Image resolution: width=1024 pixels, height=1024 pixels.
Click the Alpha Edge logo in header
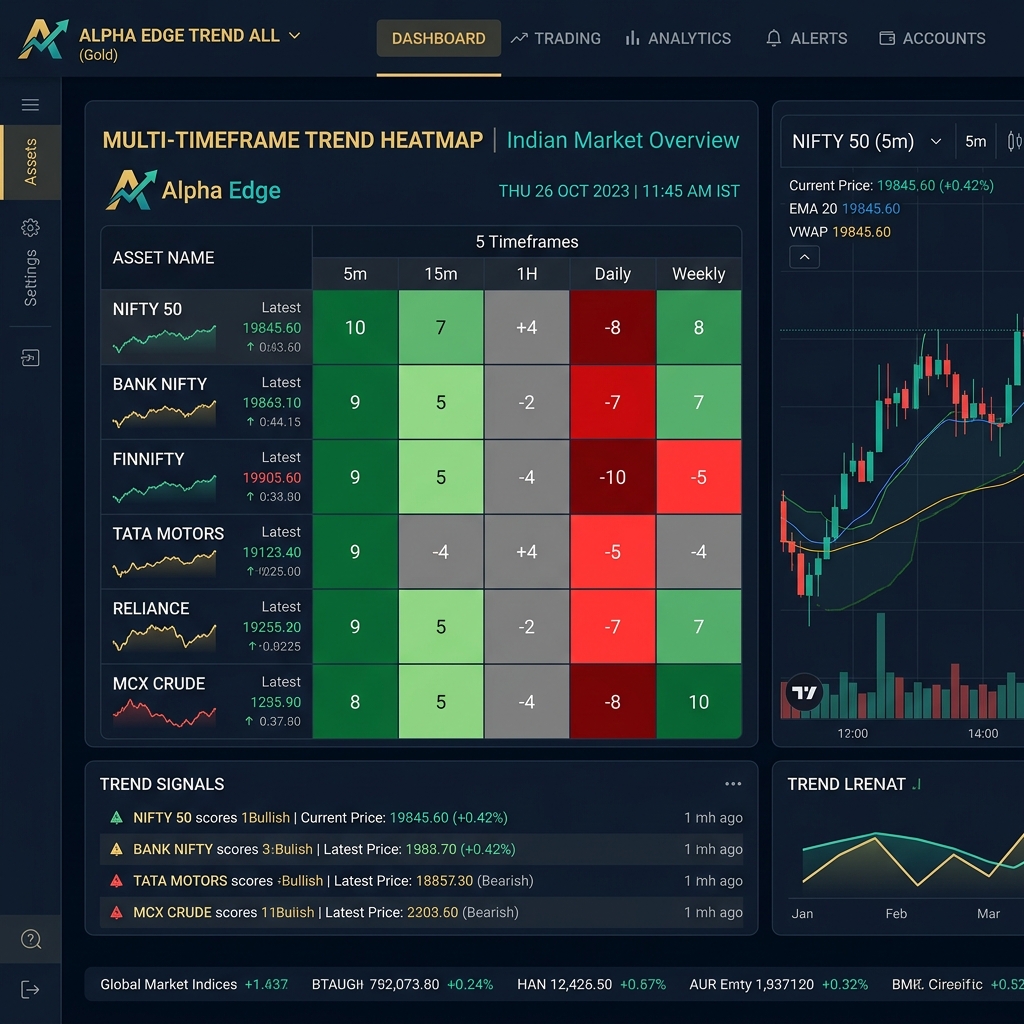pyautogui.click(x=43, y=39)
